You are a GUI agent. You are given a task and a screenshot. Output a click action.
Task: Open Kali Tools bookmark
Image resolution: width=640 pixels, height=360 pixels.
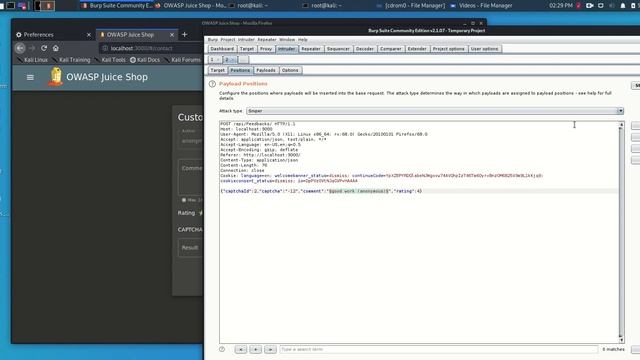coord(110,60)
